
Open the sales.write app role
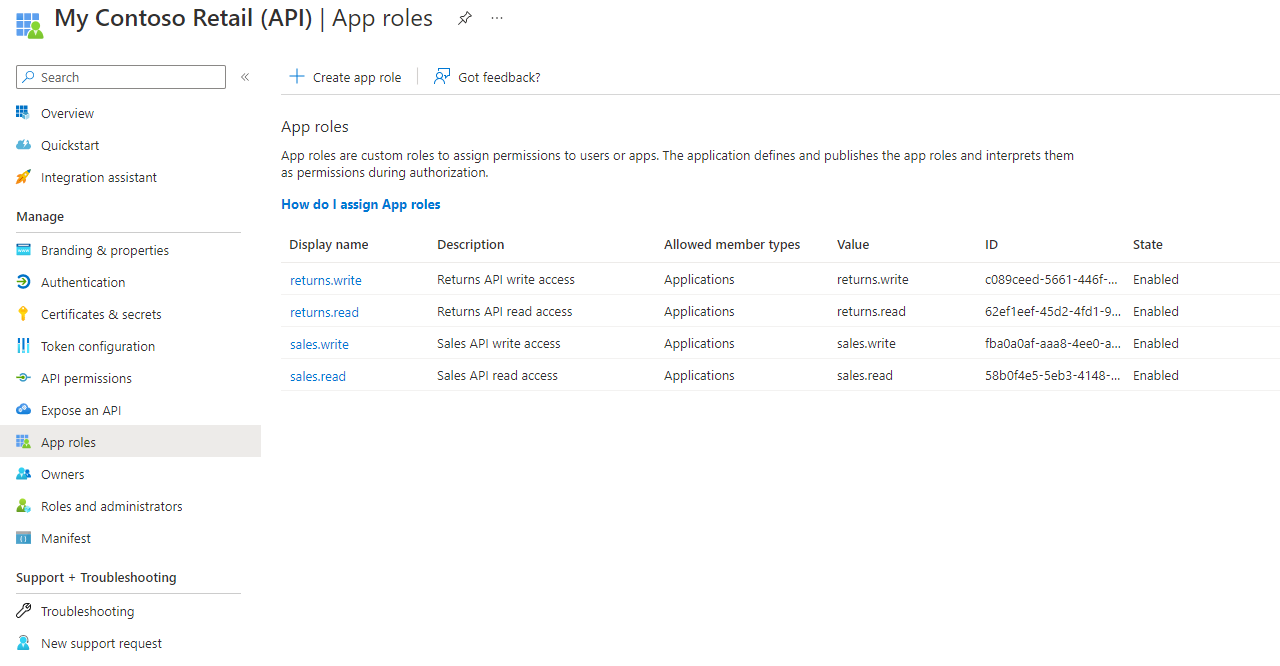coord(319,344)
